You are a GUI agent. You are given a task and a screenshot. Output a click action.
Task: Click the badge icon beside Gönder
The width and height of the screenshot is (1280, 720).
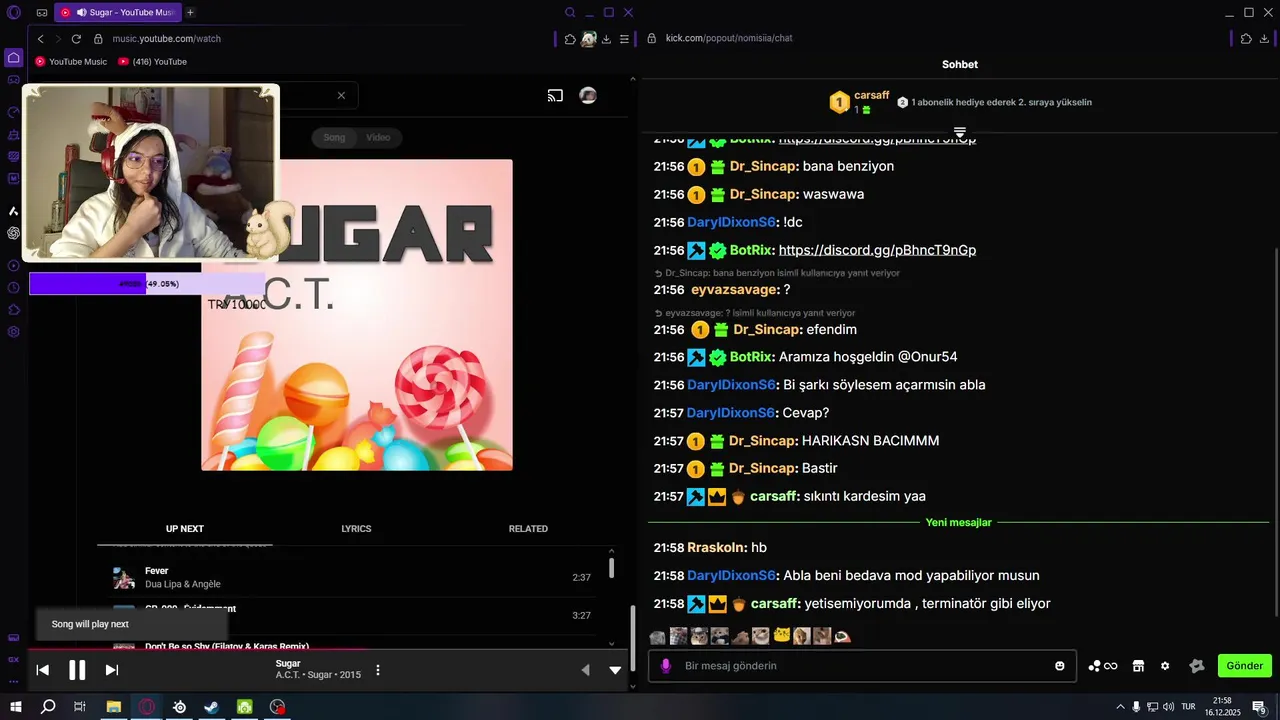[1197, 666]
